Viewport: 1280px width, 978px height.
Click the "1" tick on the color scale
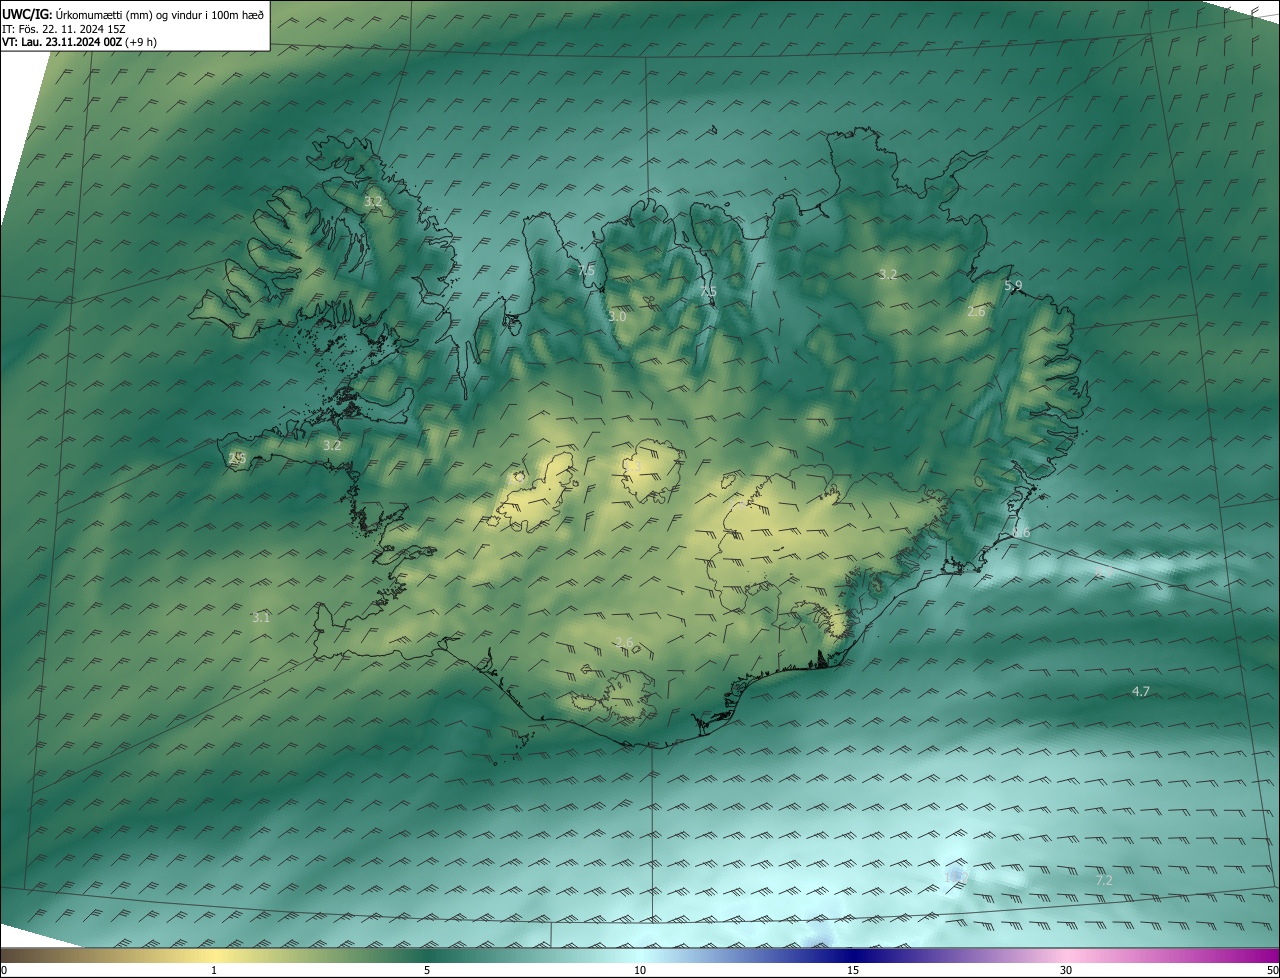point(214,970)
